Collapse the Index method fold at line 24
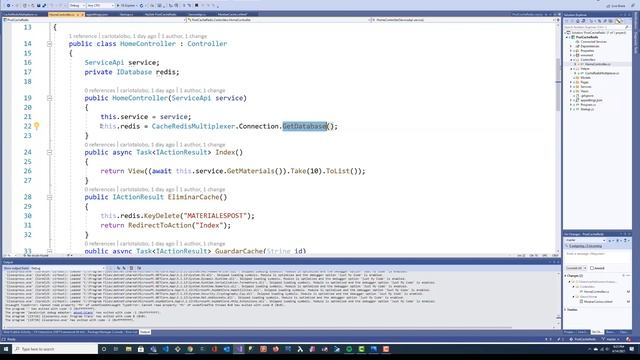 (49, 152)
